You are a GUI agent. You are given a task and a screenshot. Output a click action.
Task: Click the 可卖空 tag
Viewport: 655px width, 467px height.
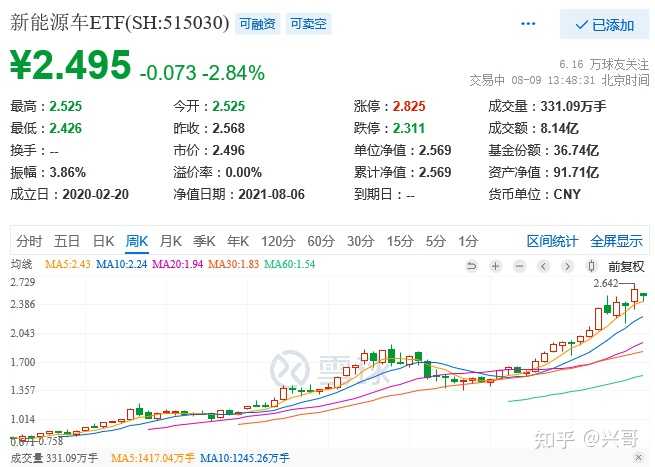click(308, 24)
